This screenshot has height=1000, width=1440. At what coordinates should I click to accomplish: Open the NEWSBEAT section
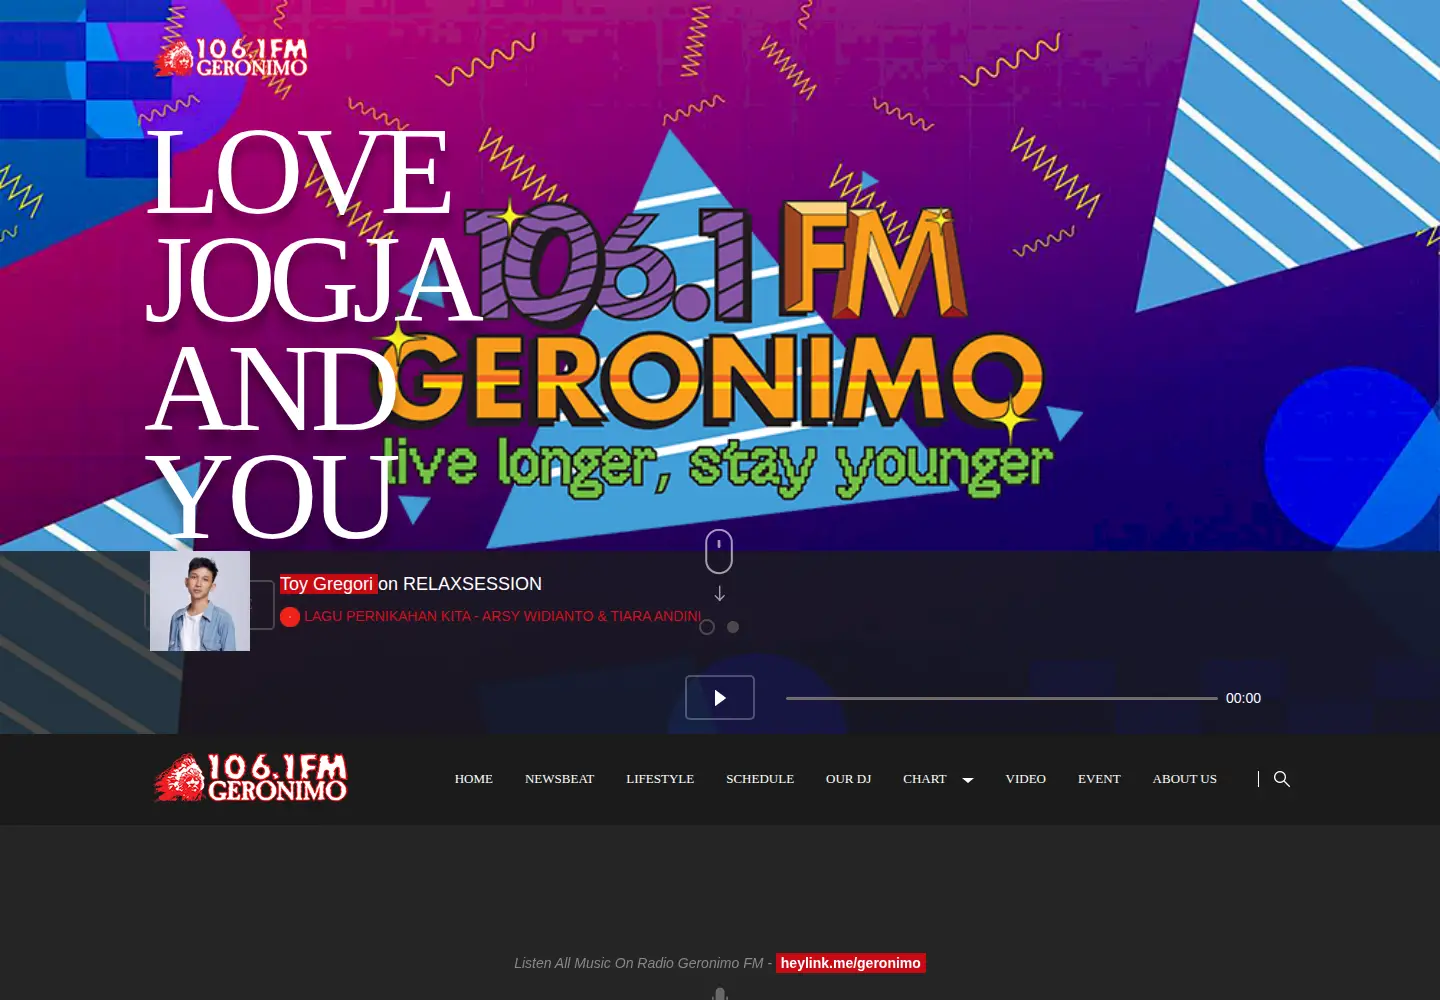(x=559, y=779)
